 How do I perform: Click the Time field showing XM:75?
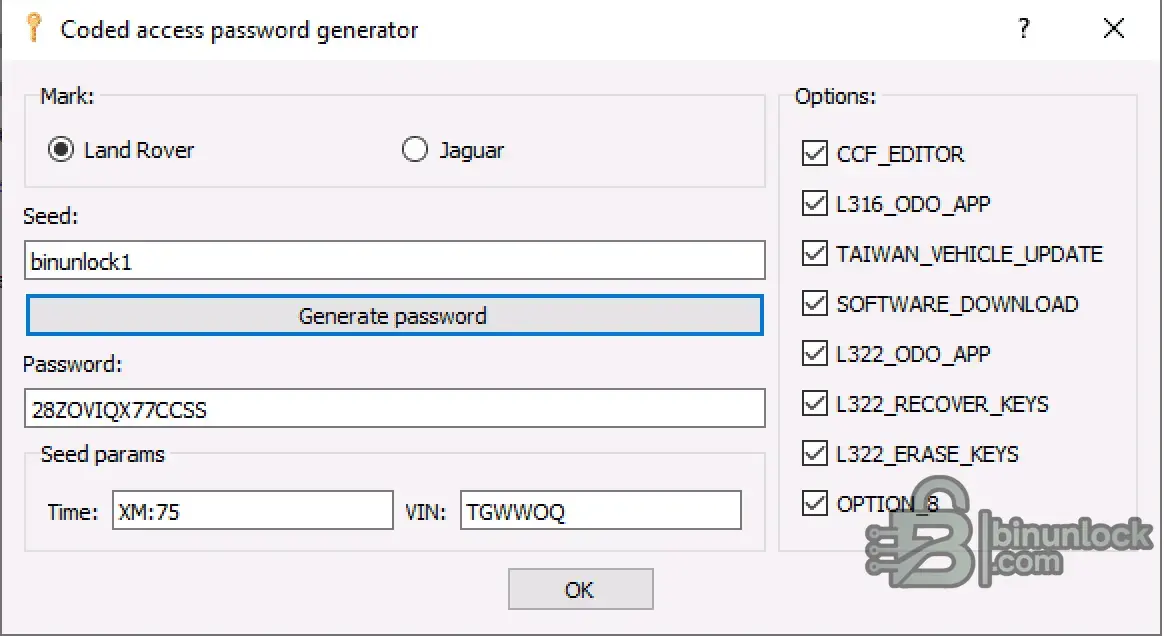tap(252, 510)
